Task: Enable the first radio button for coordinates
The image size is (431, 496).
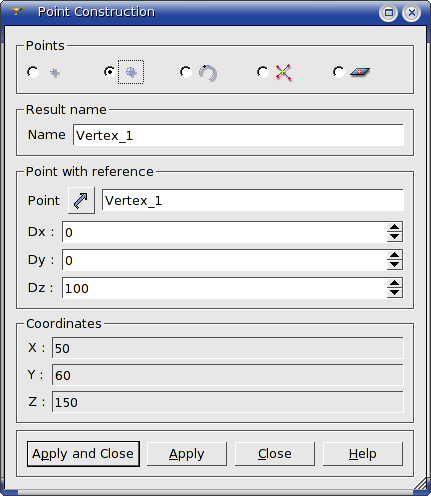Action: coord(33,72)
